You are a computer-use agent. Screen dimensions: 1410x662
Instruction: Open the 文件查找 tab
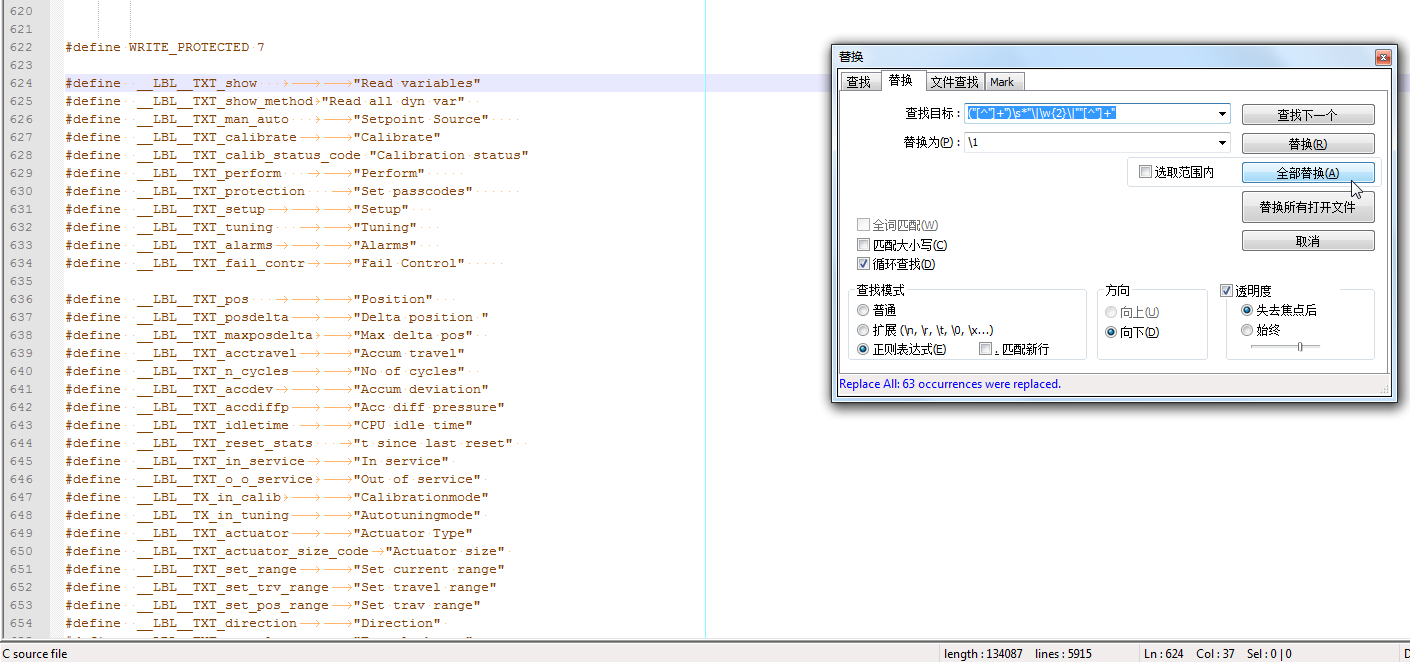[x=953, y=82]
